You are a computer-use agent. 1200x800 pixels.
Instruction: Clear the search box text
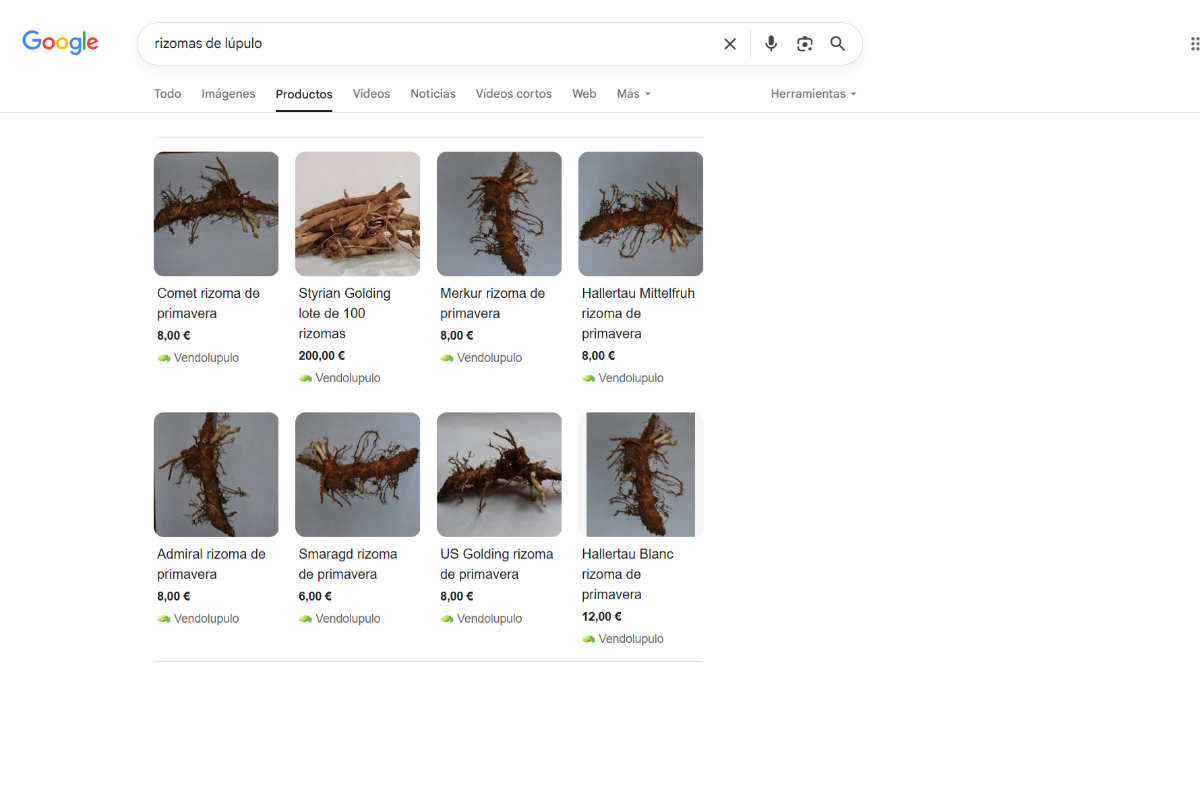pyautogui.click(x=730, y=44)
